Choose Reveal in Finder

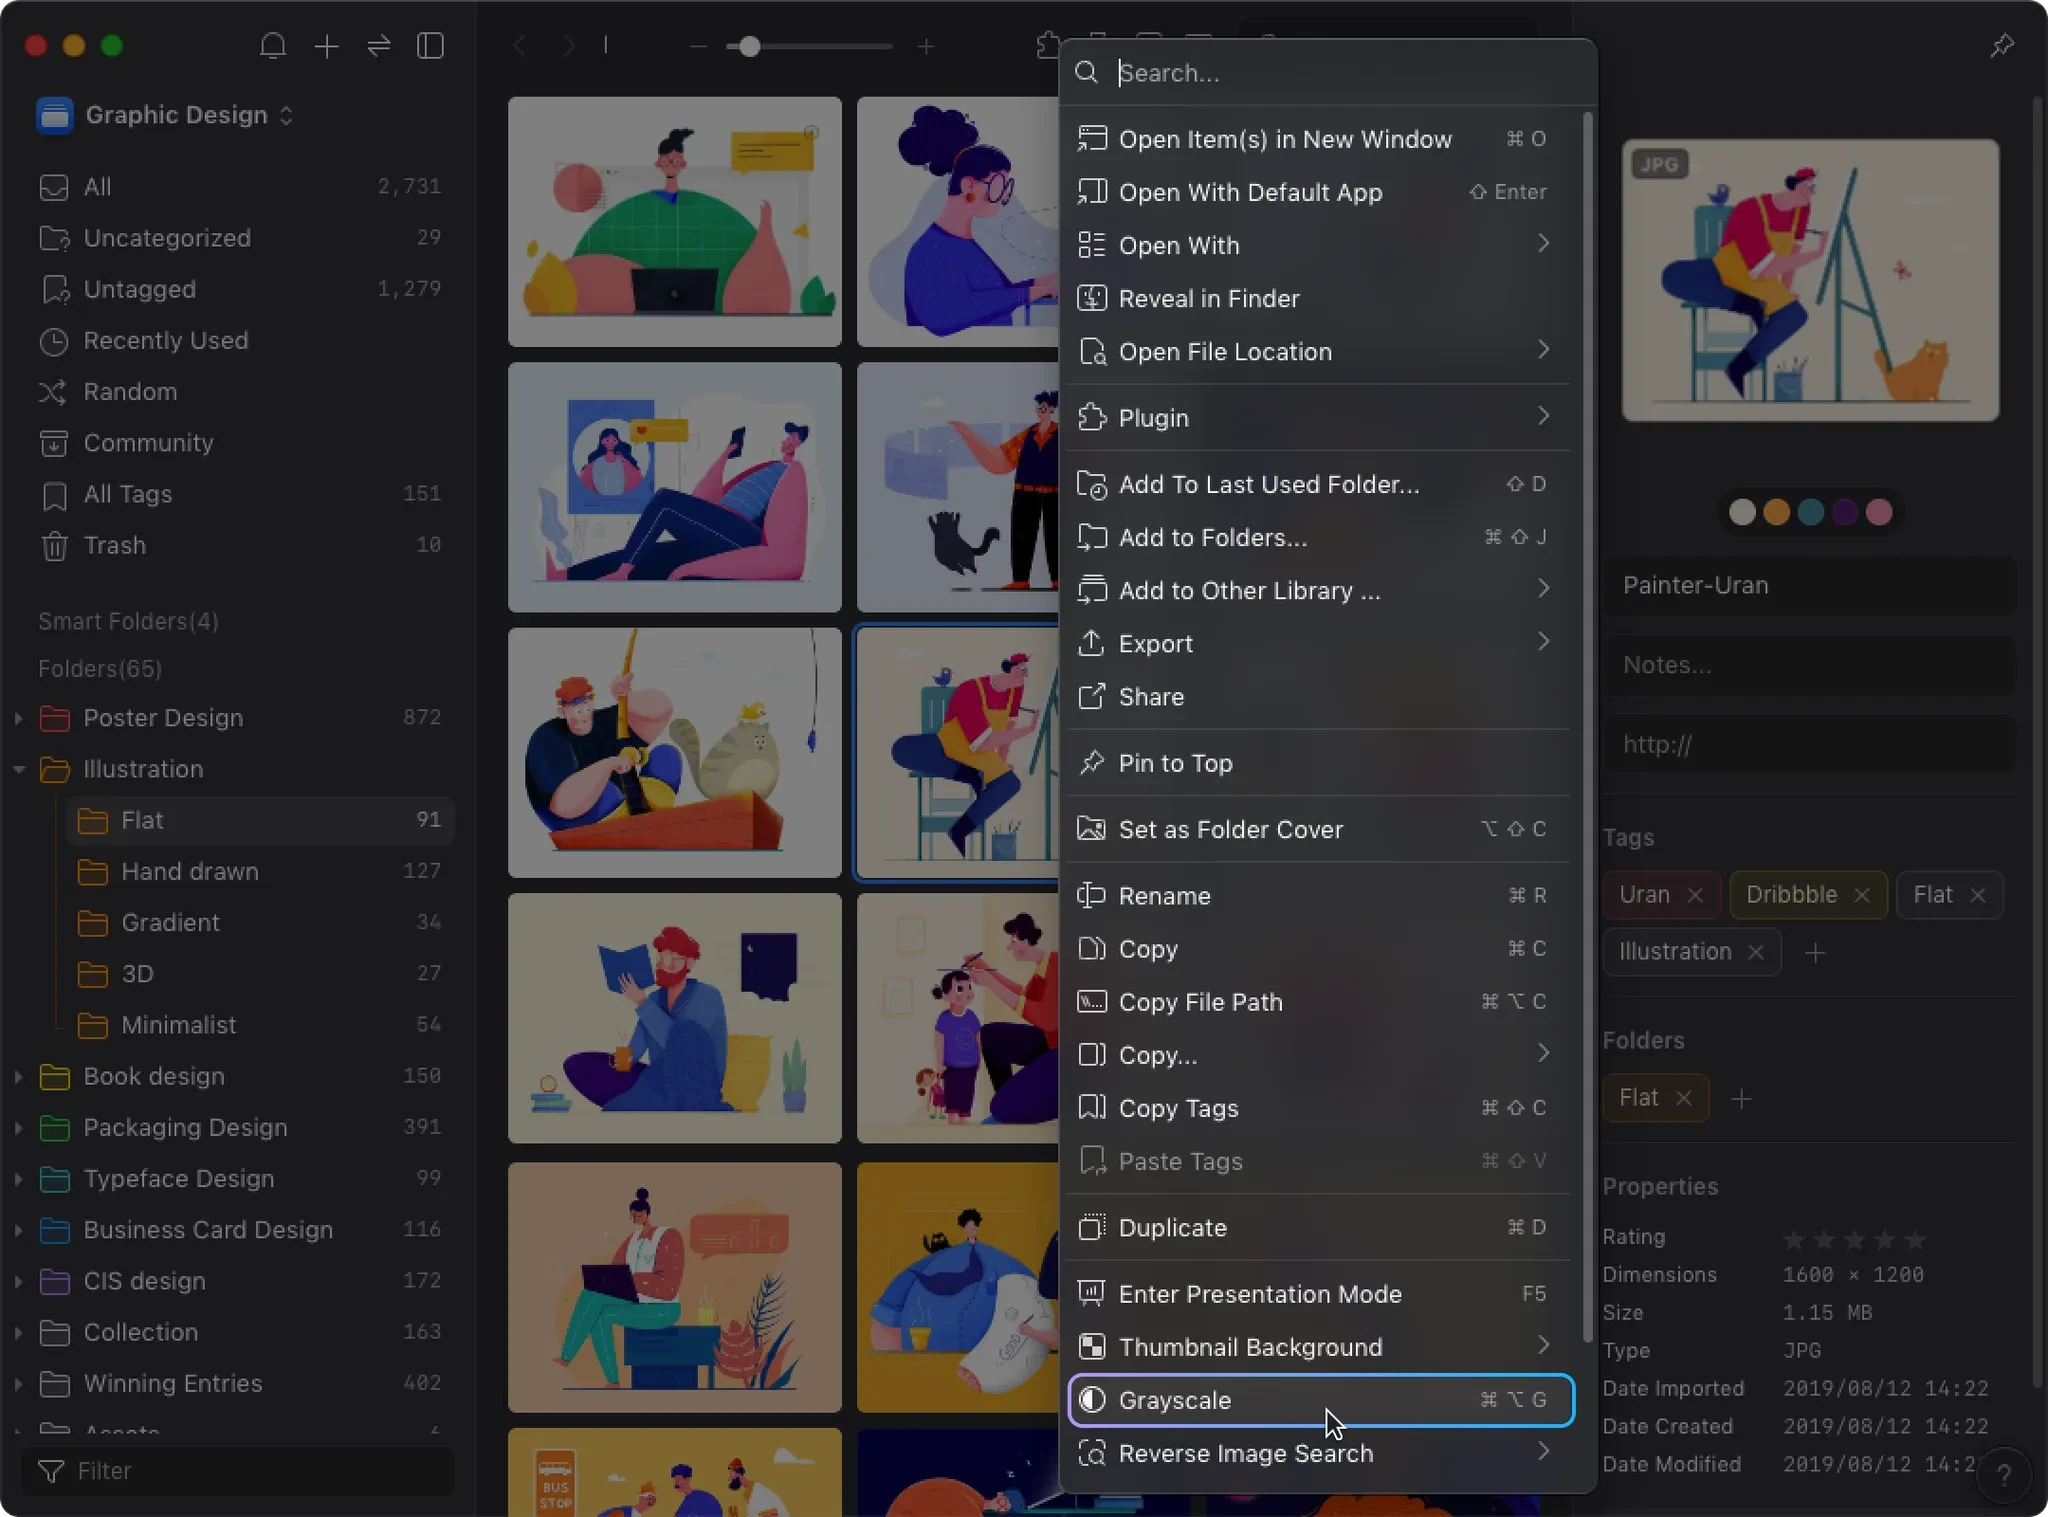point(1320,298)
